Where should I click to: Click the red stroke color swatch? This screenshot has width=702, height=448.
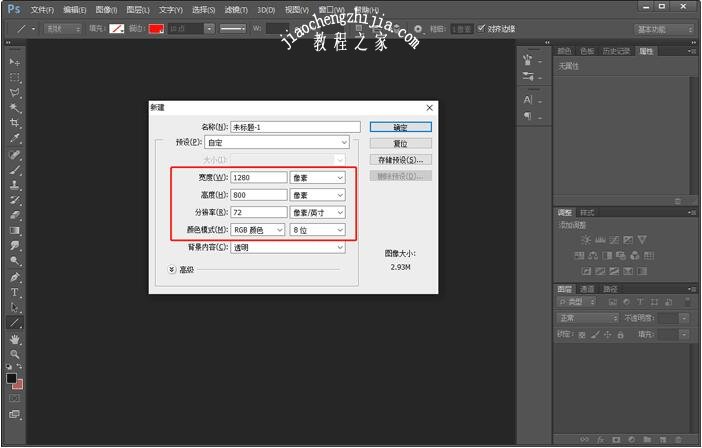(156, 29)
